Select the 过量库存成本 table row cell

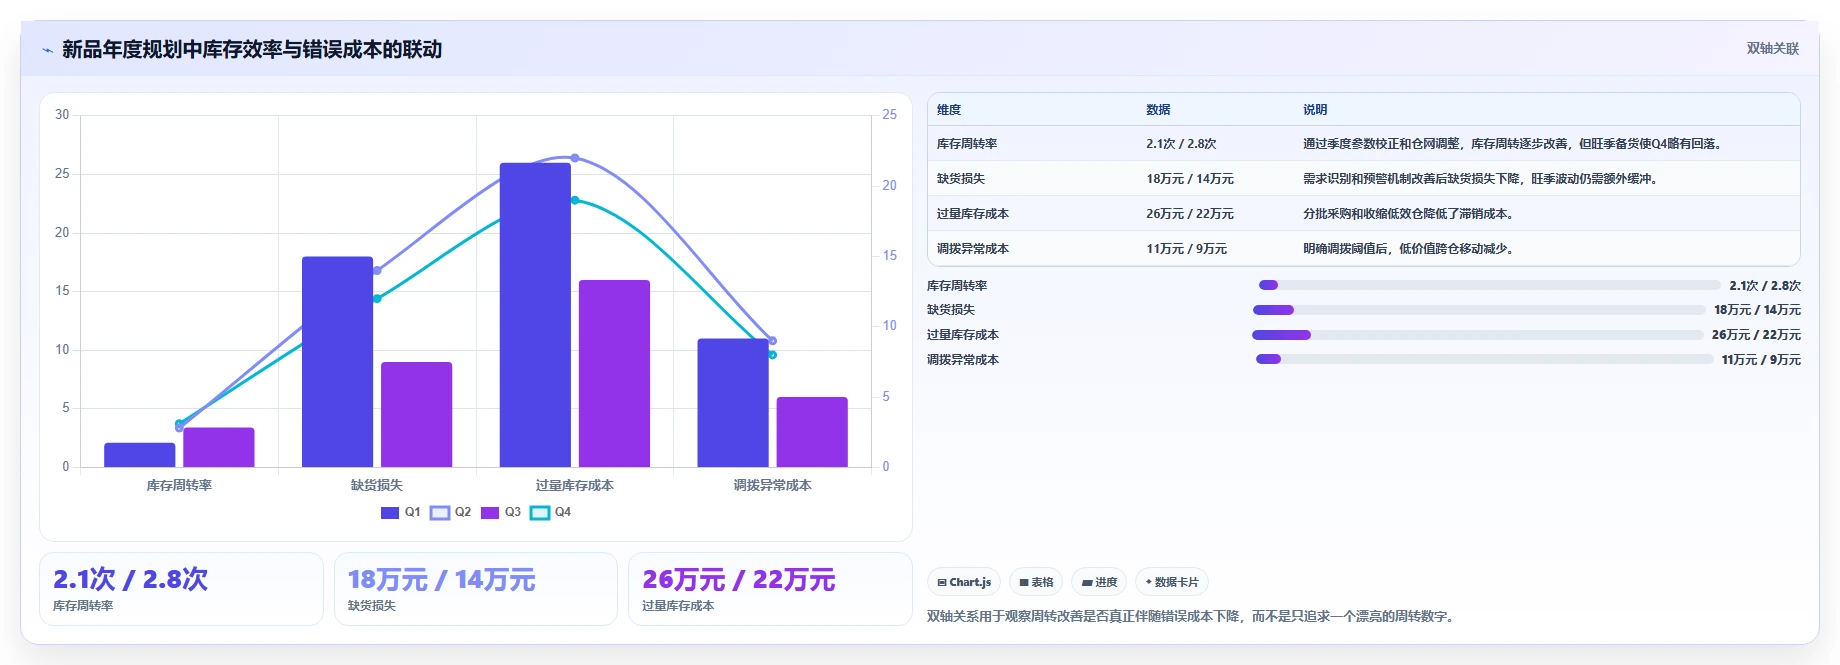tap(973, 214)
